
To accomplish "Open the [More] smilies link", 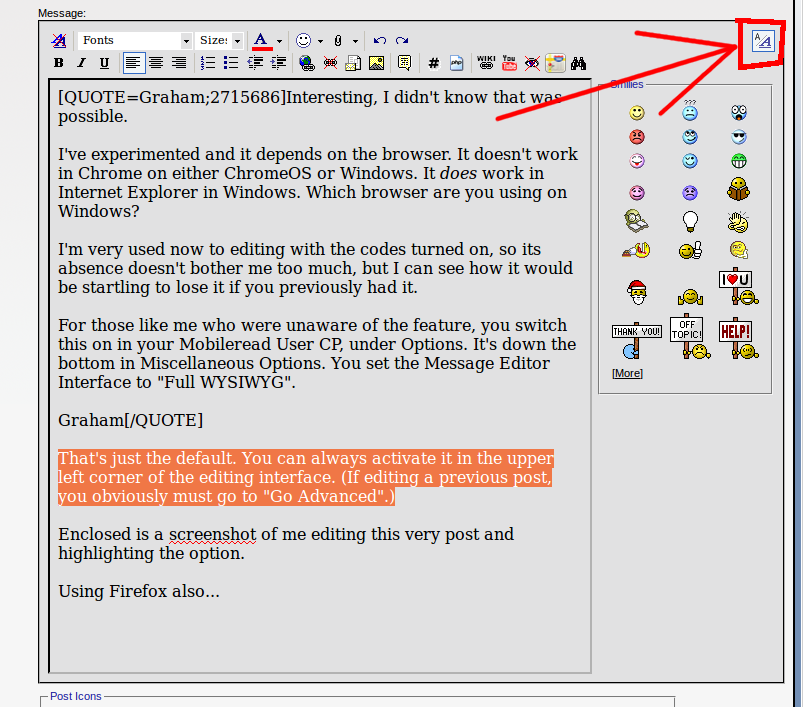I will [627, 373].
